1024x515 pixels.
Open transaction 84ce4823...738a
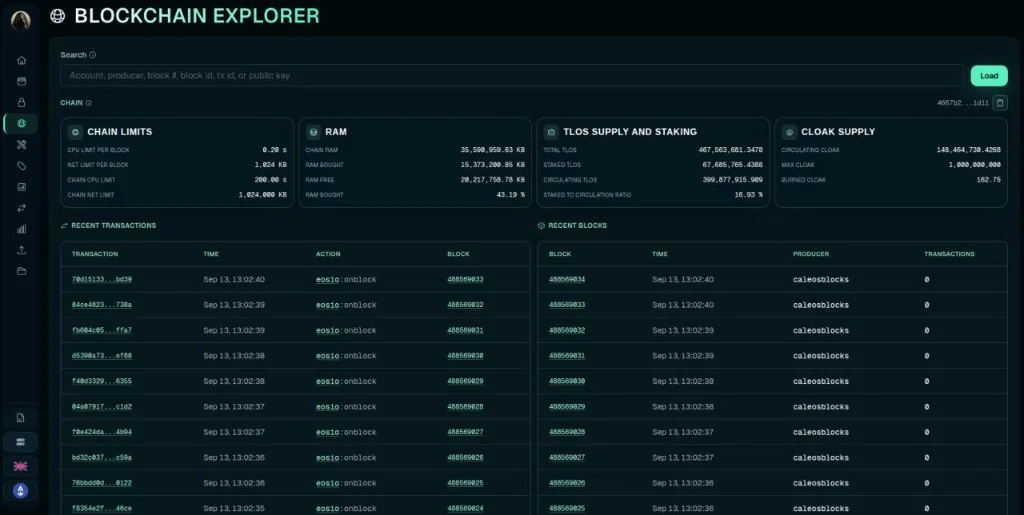click(x=102, y=305)
